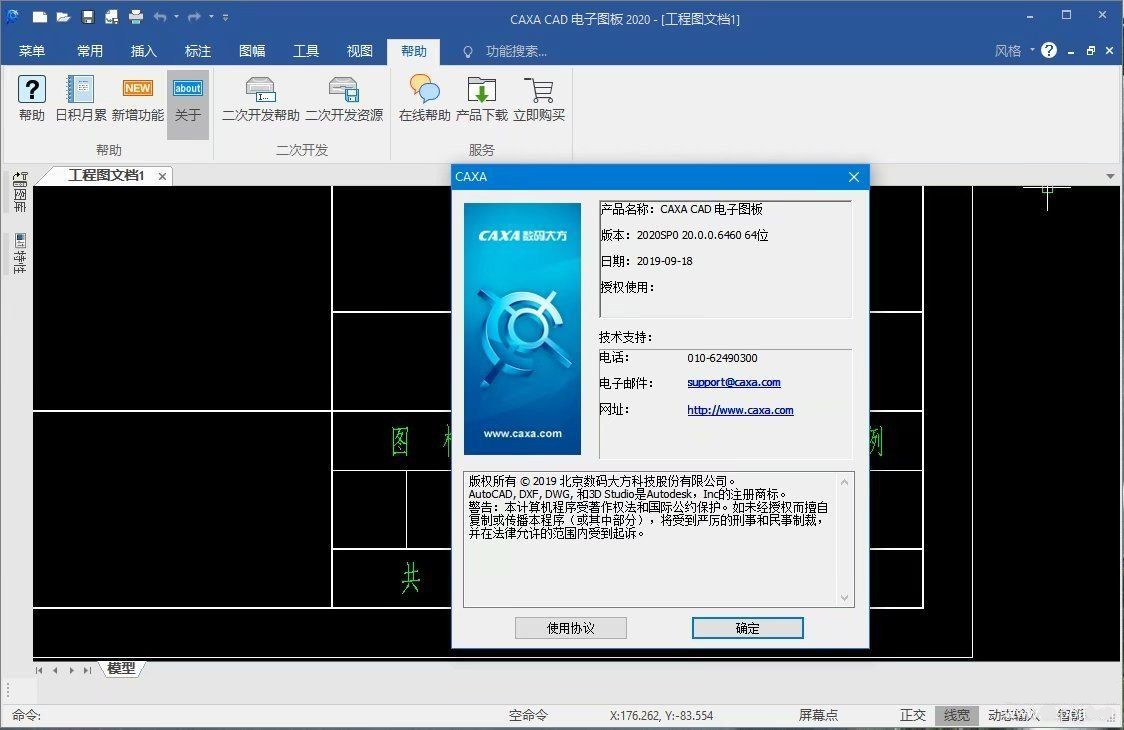Click the 使用协议 button

[571, 628]
